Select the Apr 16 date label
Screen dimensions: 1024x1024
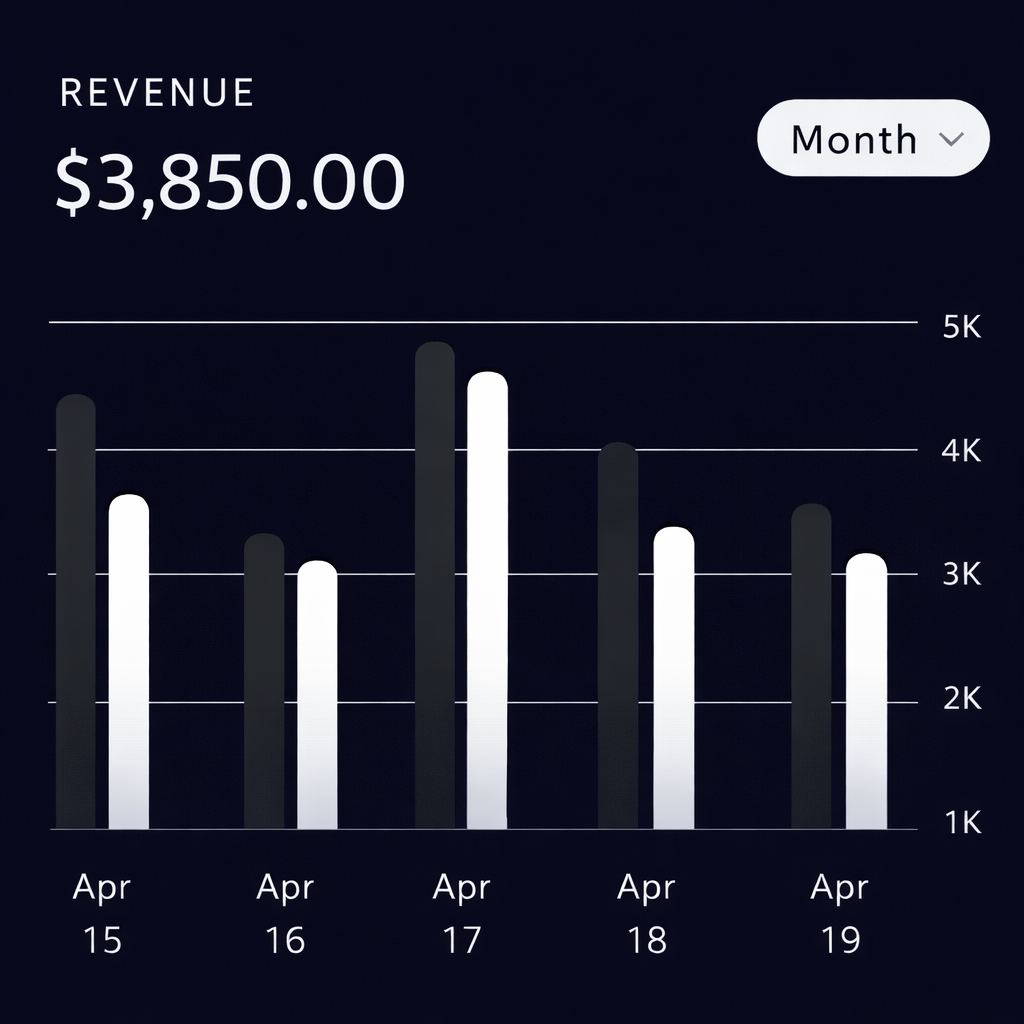tap(285, 913)
